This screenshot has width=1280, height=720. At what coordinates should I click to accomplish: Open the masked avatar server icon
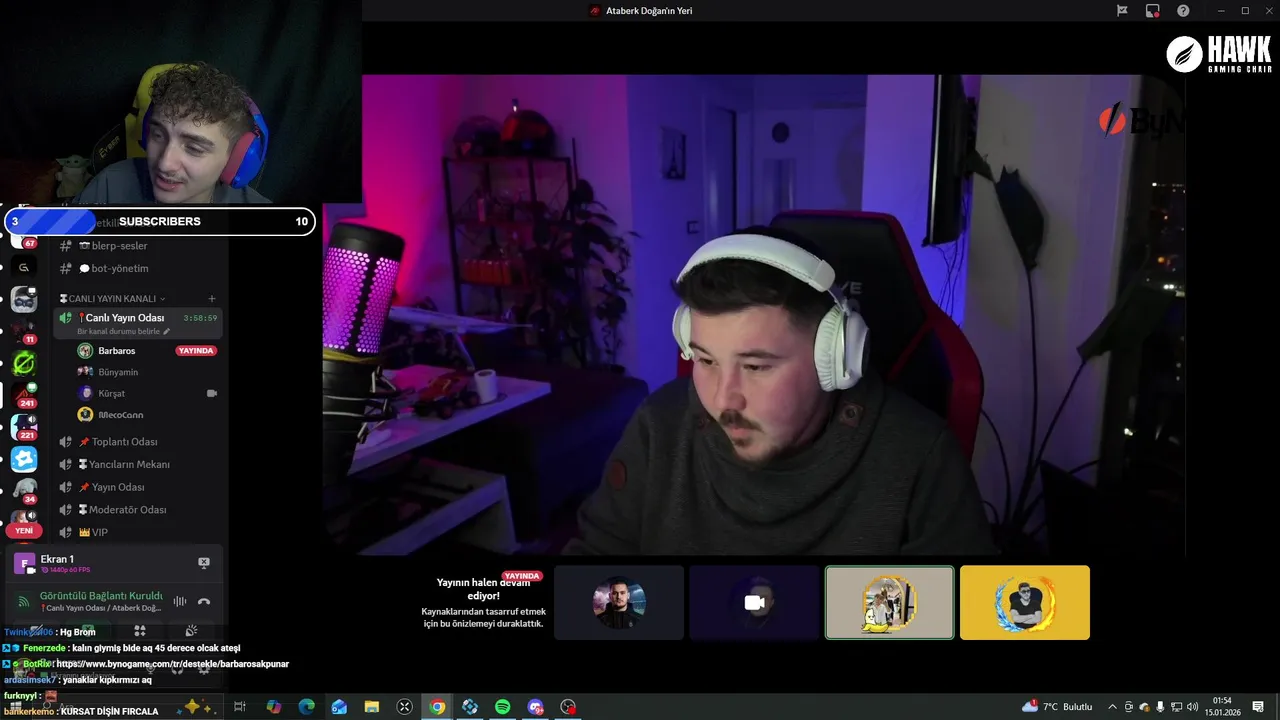click(24, 299)
